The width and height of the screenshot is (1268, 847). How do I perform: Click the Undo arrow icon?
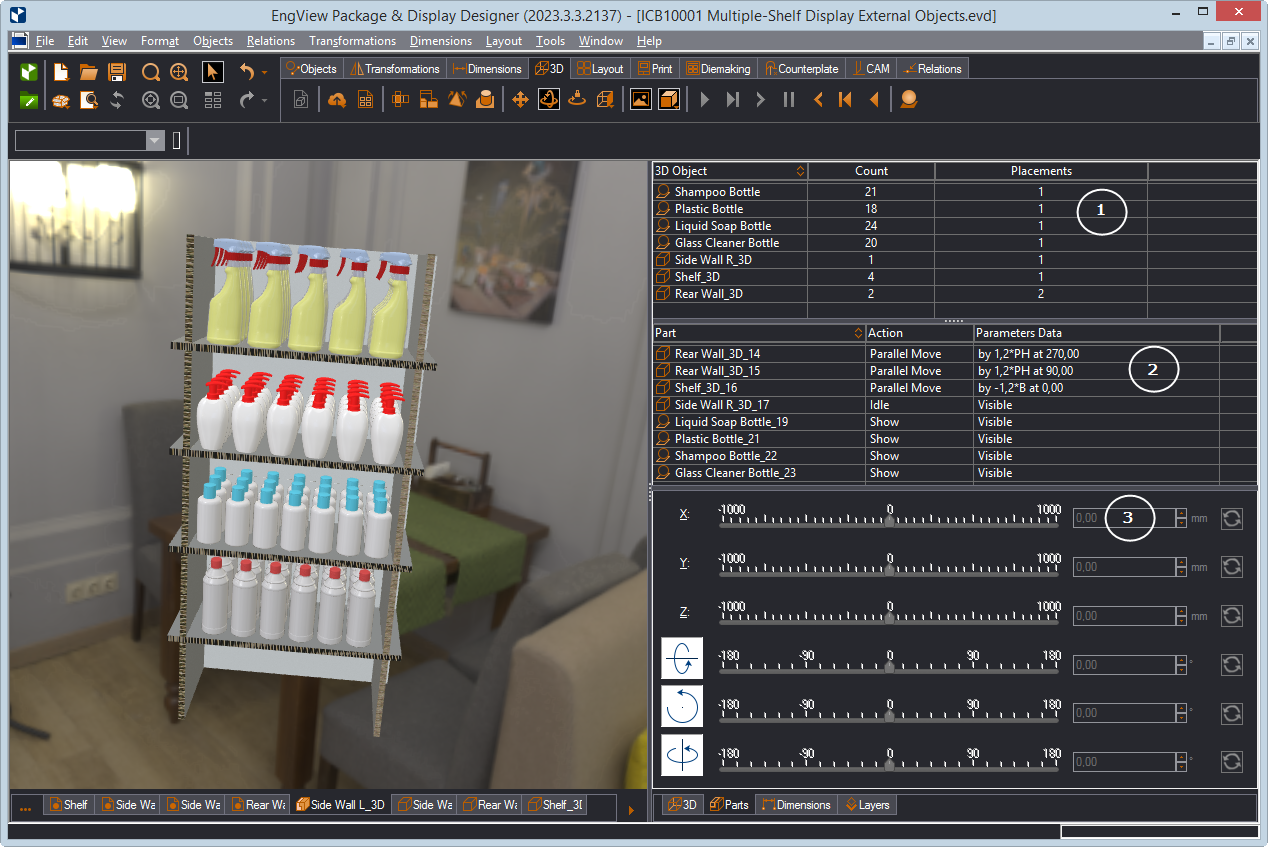coord(247,72)
